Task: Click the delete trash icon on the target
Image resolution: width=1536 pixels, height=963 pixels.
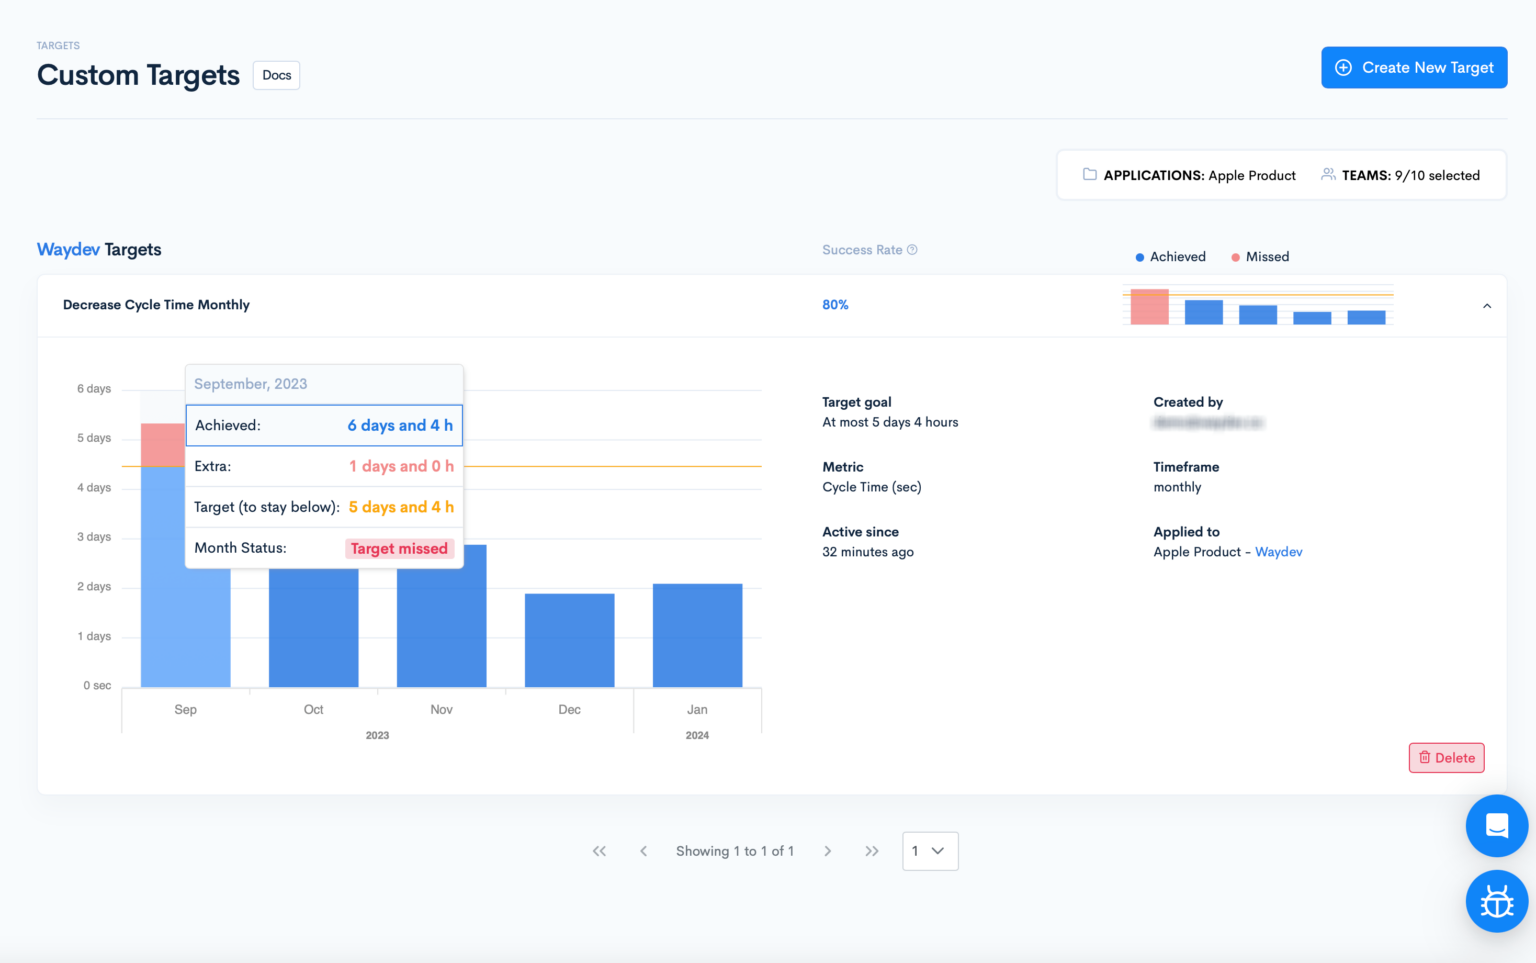Action: click(1426, 757)
